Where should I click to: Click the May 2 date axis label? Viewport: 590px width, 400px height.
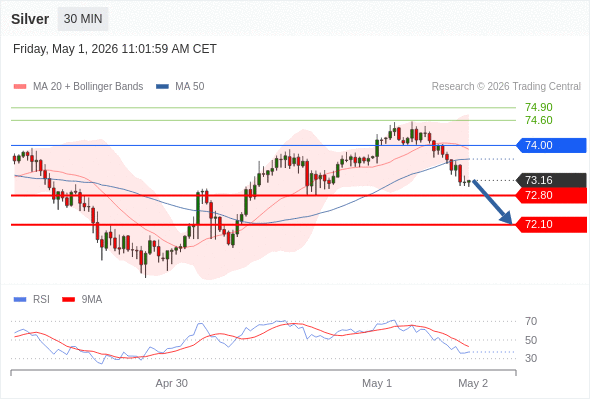coord(473,383)
